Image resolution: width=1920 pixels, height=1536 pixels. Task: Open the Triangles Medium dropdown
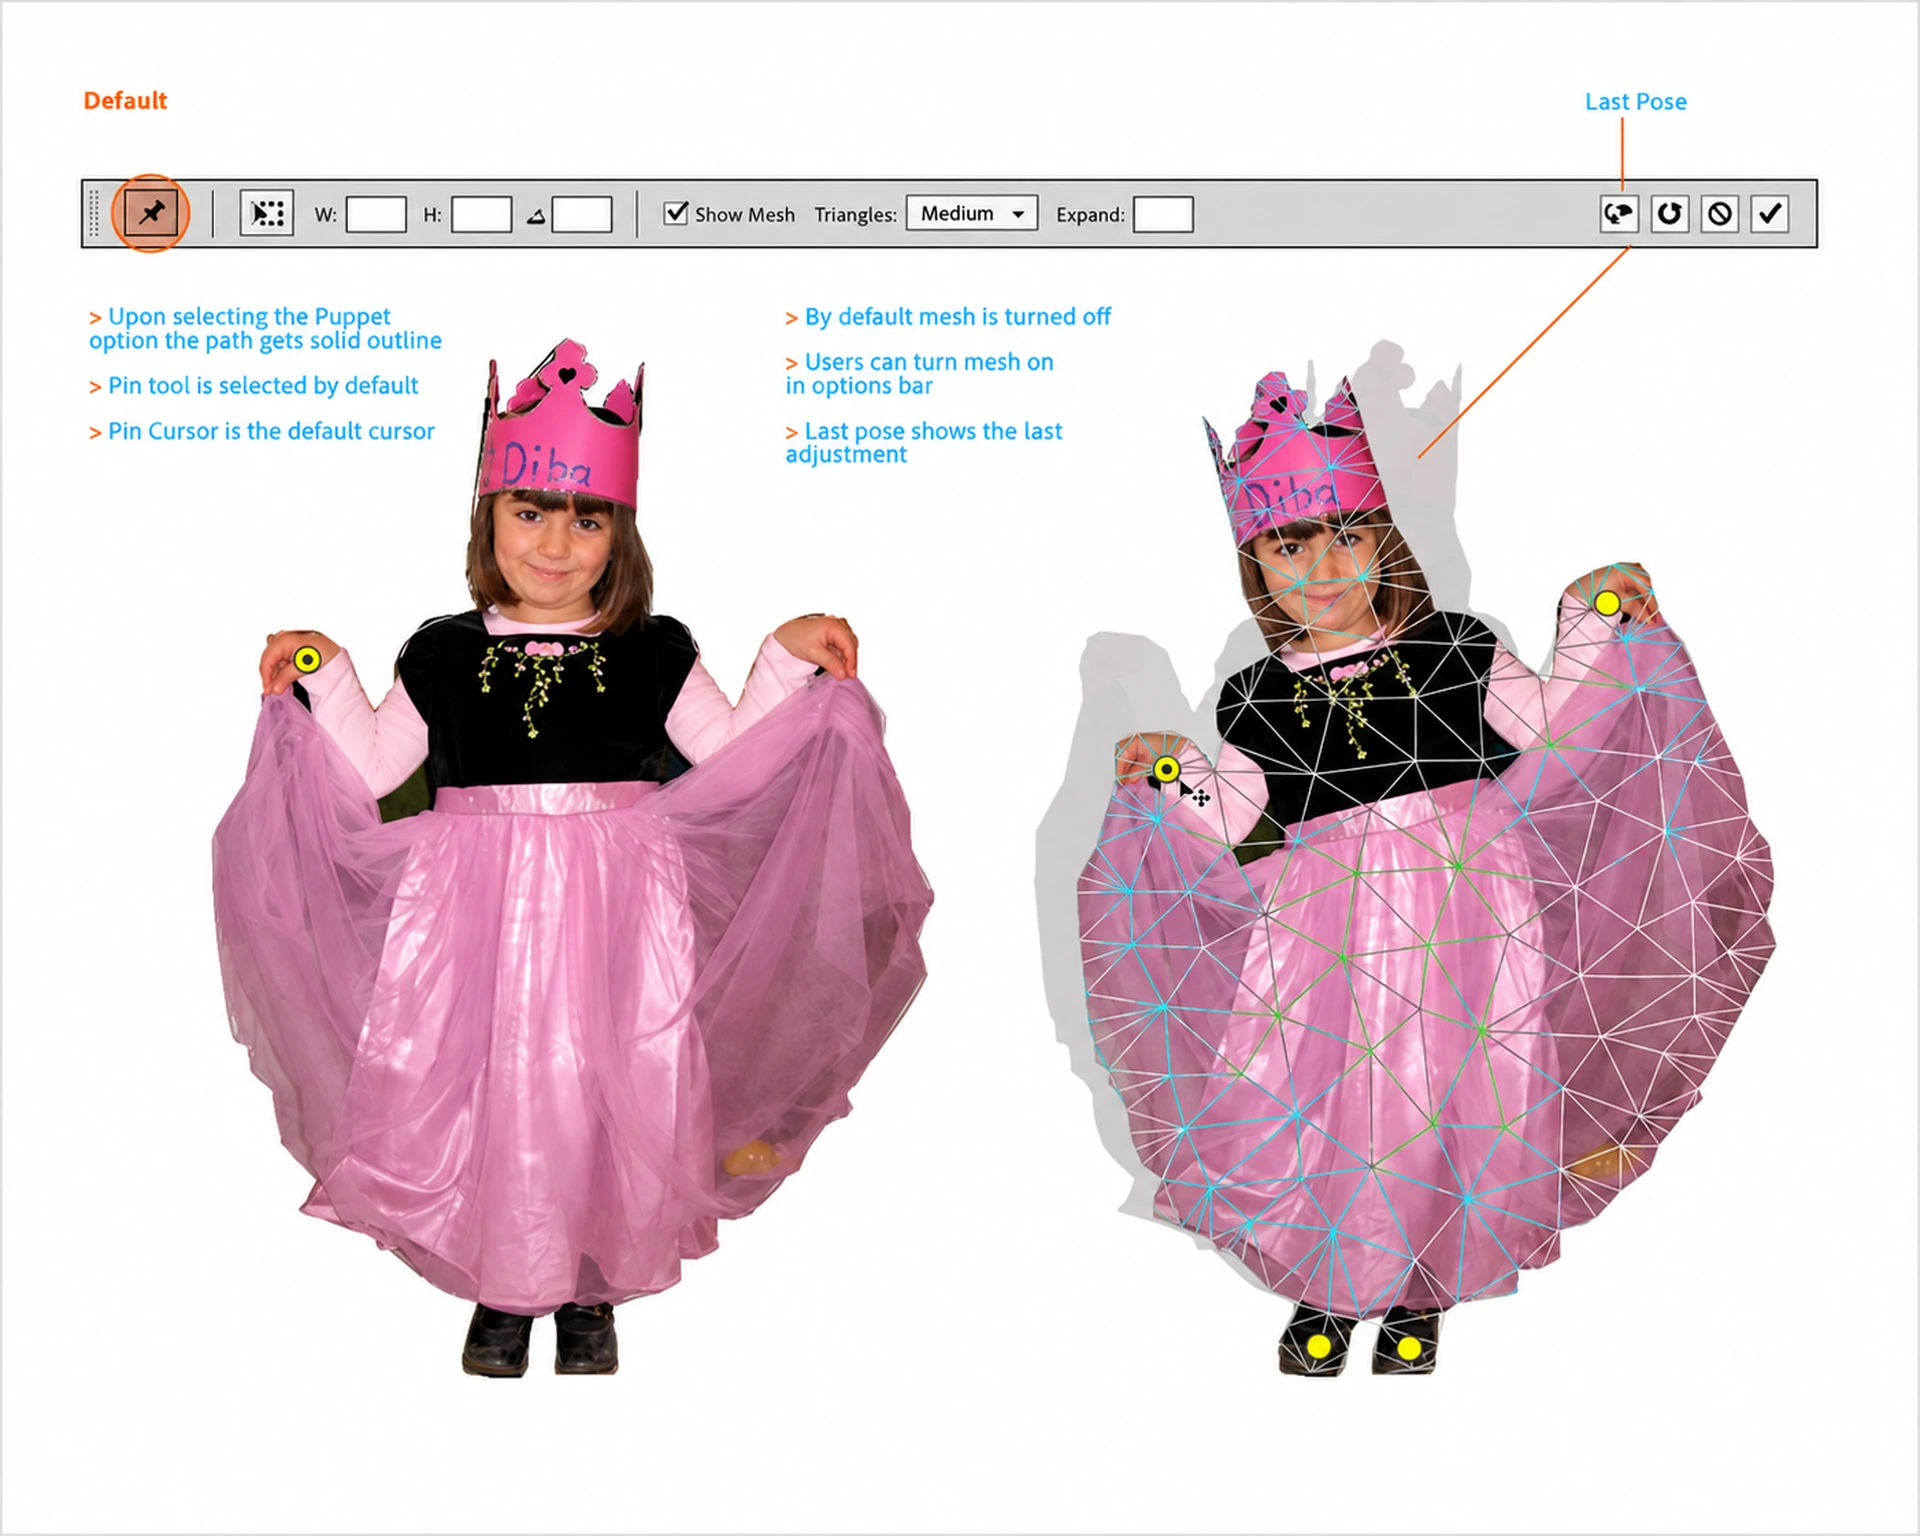tap(972, 214)
